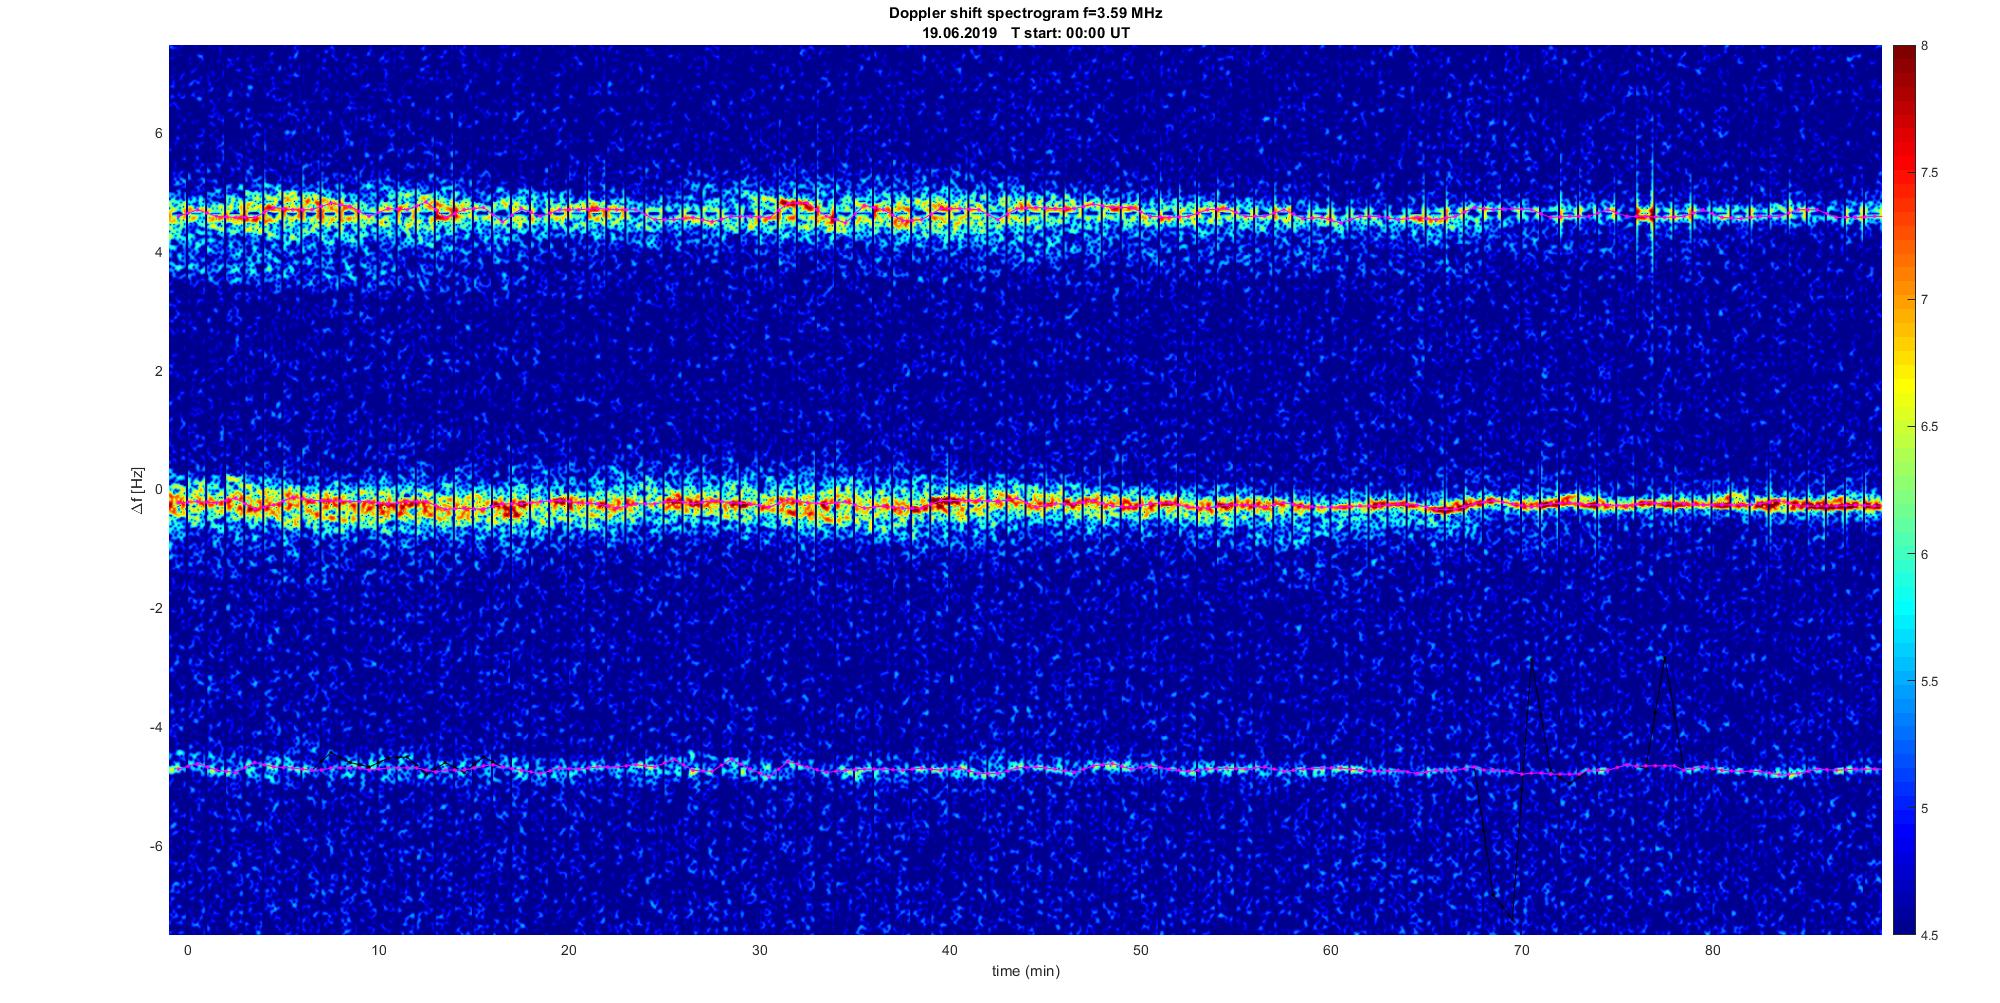Click x-axis tick label '20'
The height and width of the screenshot is (1003, 2000).
[x=569, y=950]
